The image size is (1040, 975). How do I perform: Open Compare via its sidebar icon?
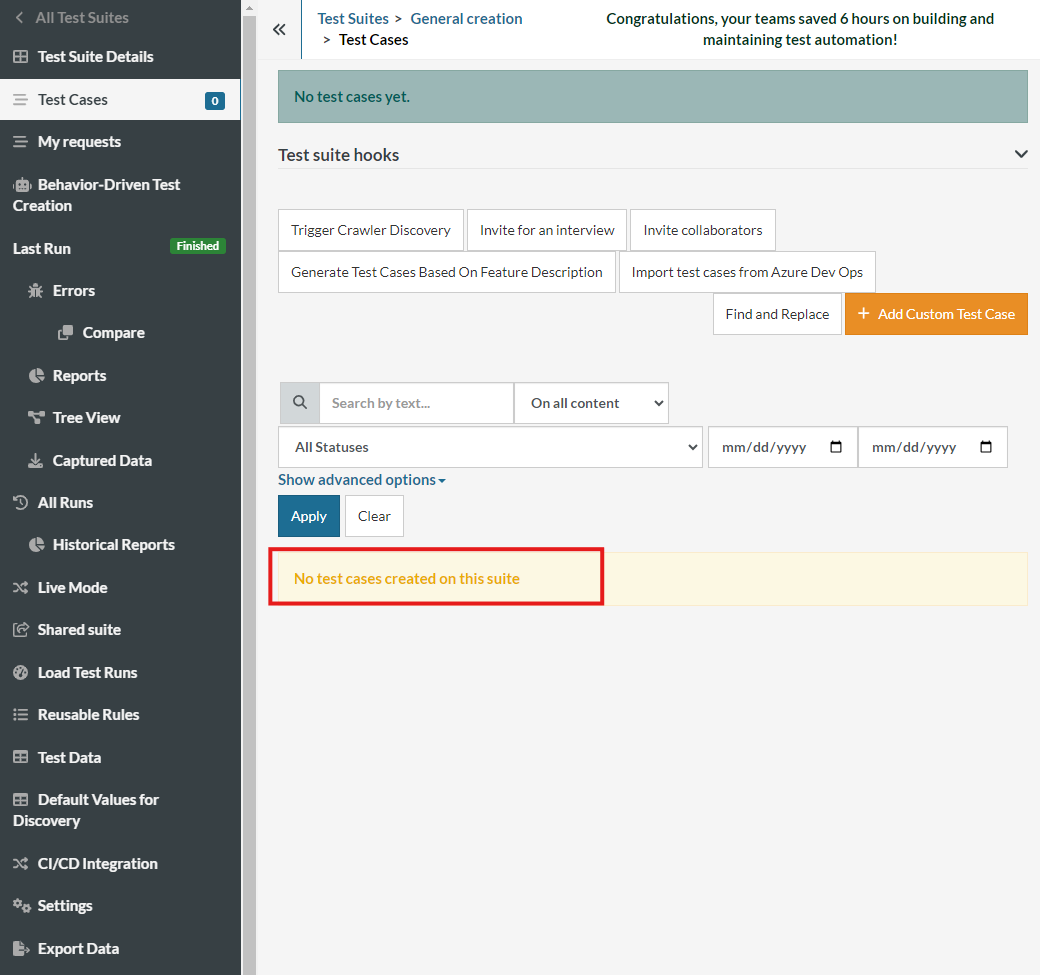pyautogui.click(x=64, y=332)
